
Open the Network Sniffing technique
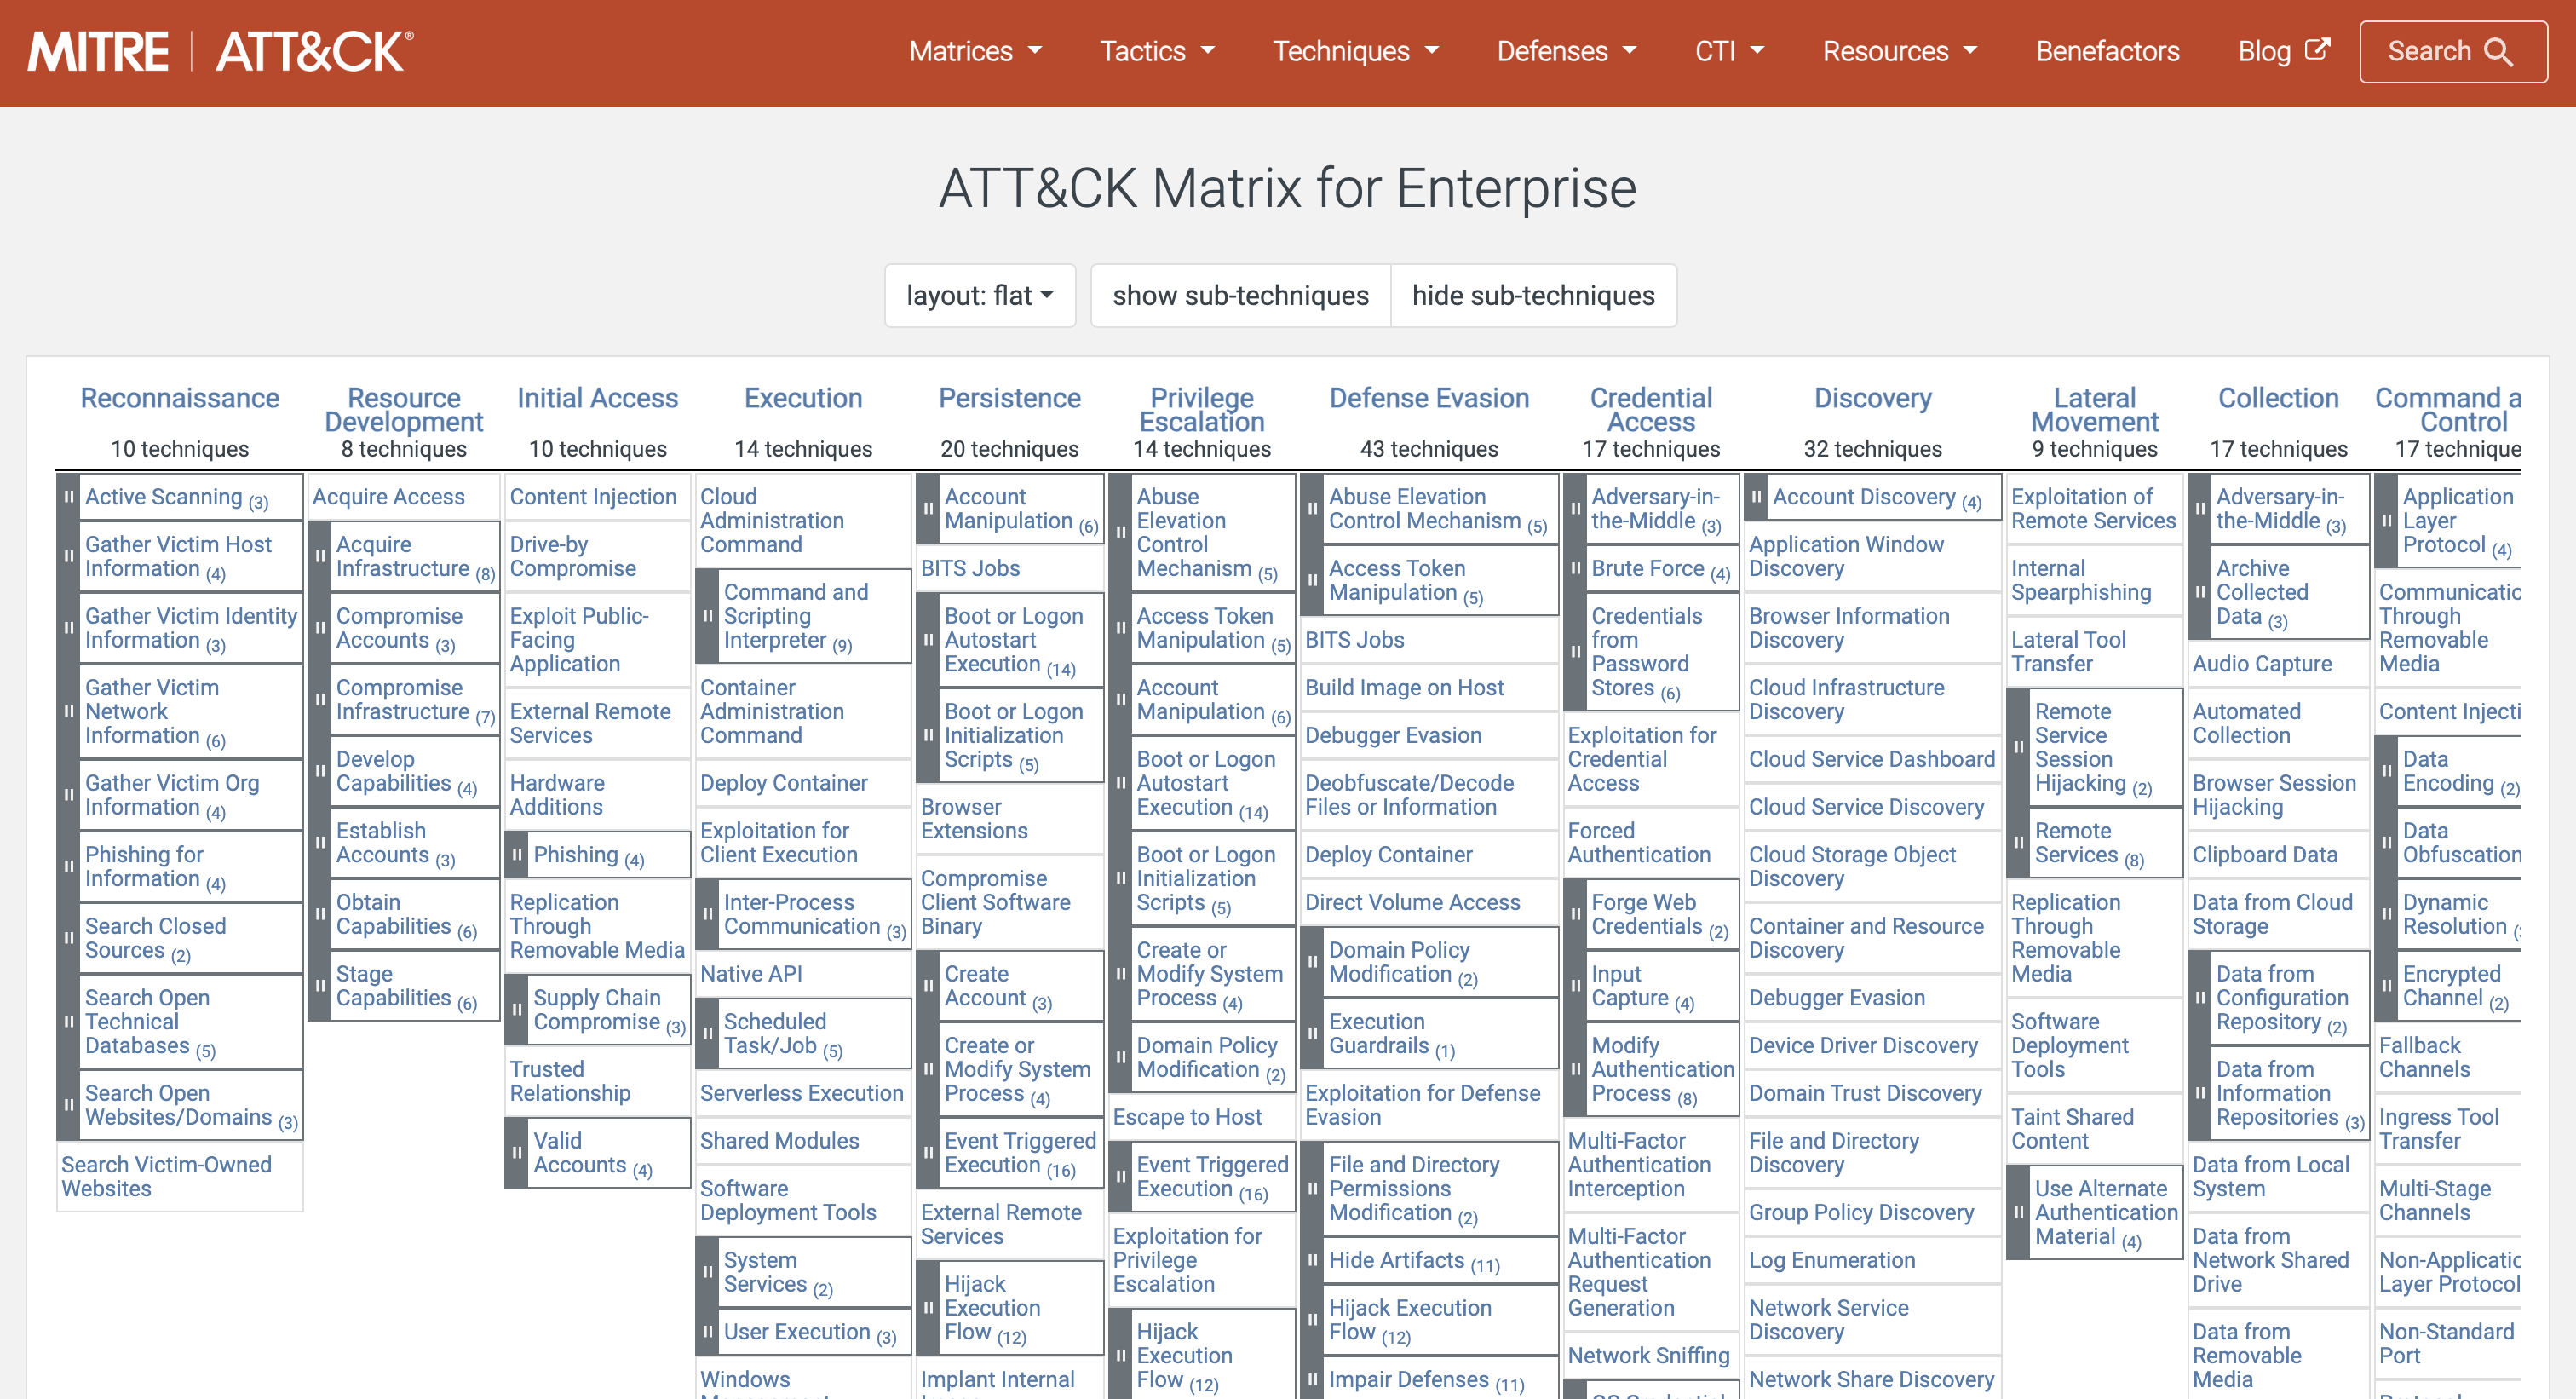click(1648, 1356)
